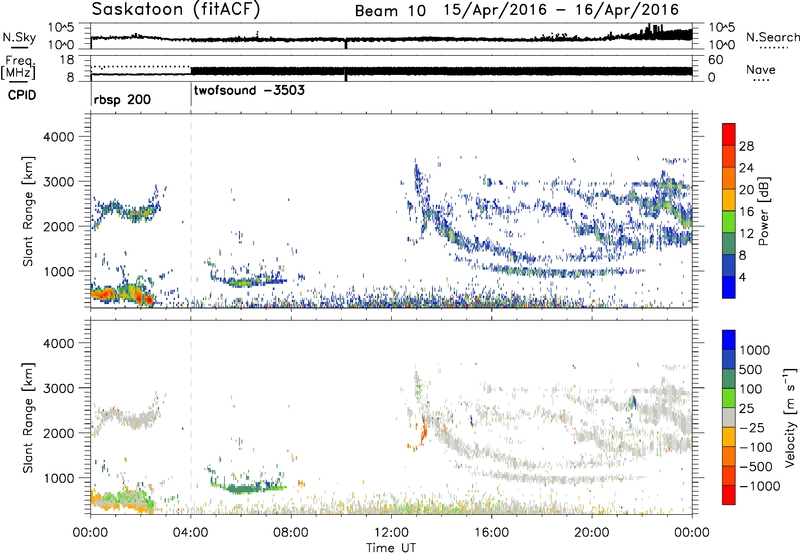
Task: Click the blue bottom of the Power colorbar
Action: [729, 288]
